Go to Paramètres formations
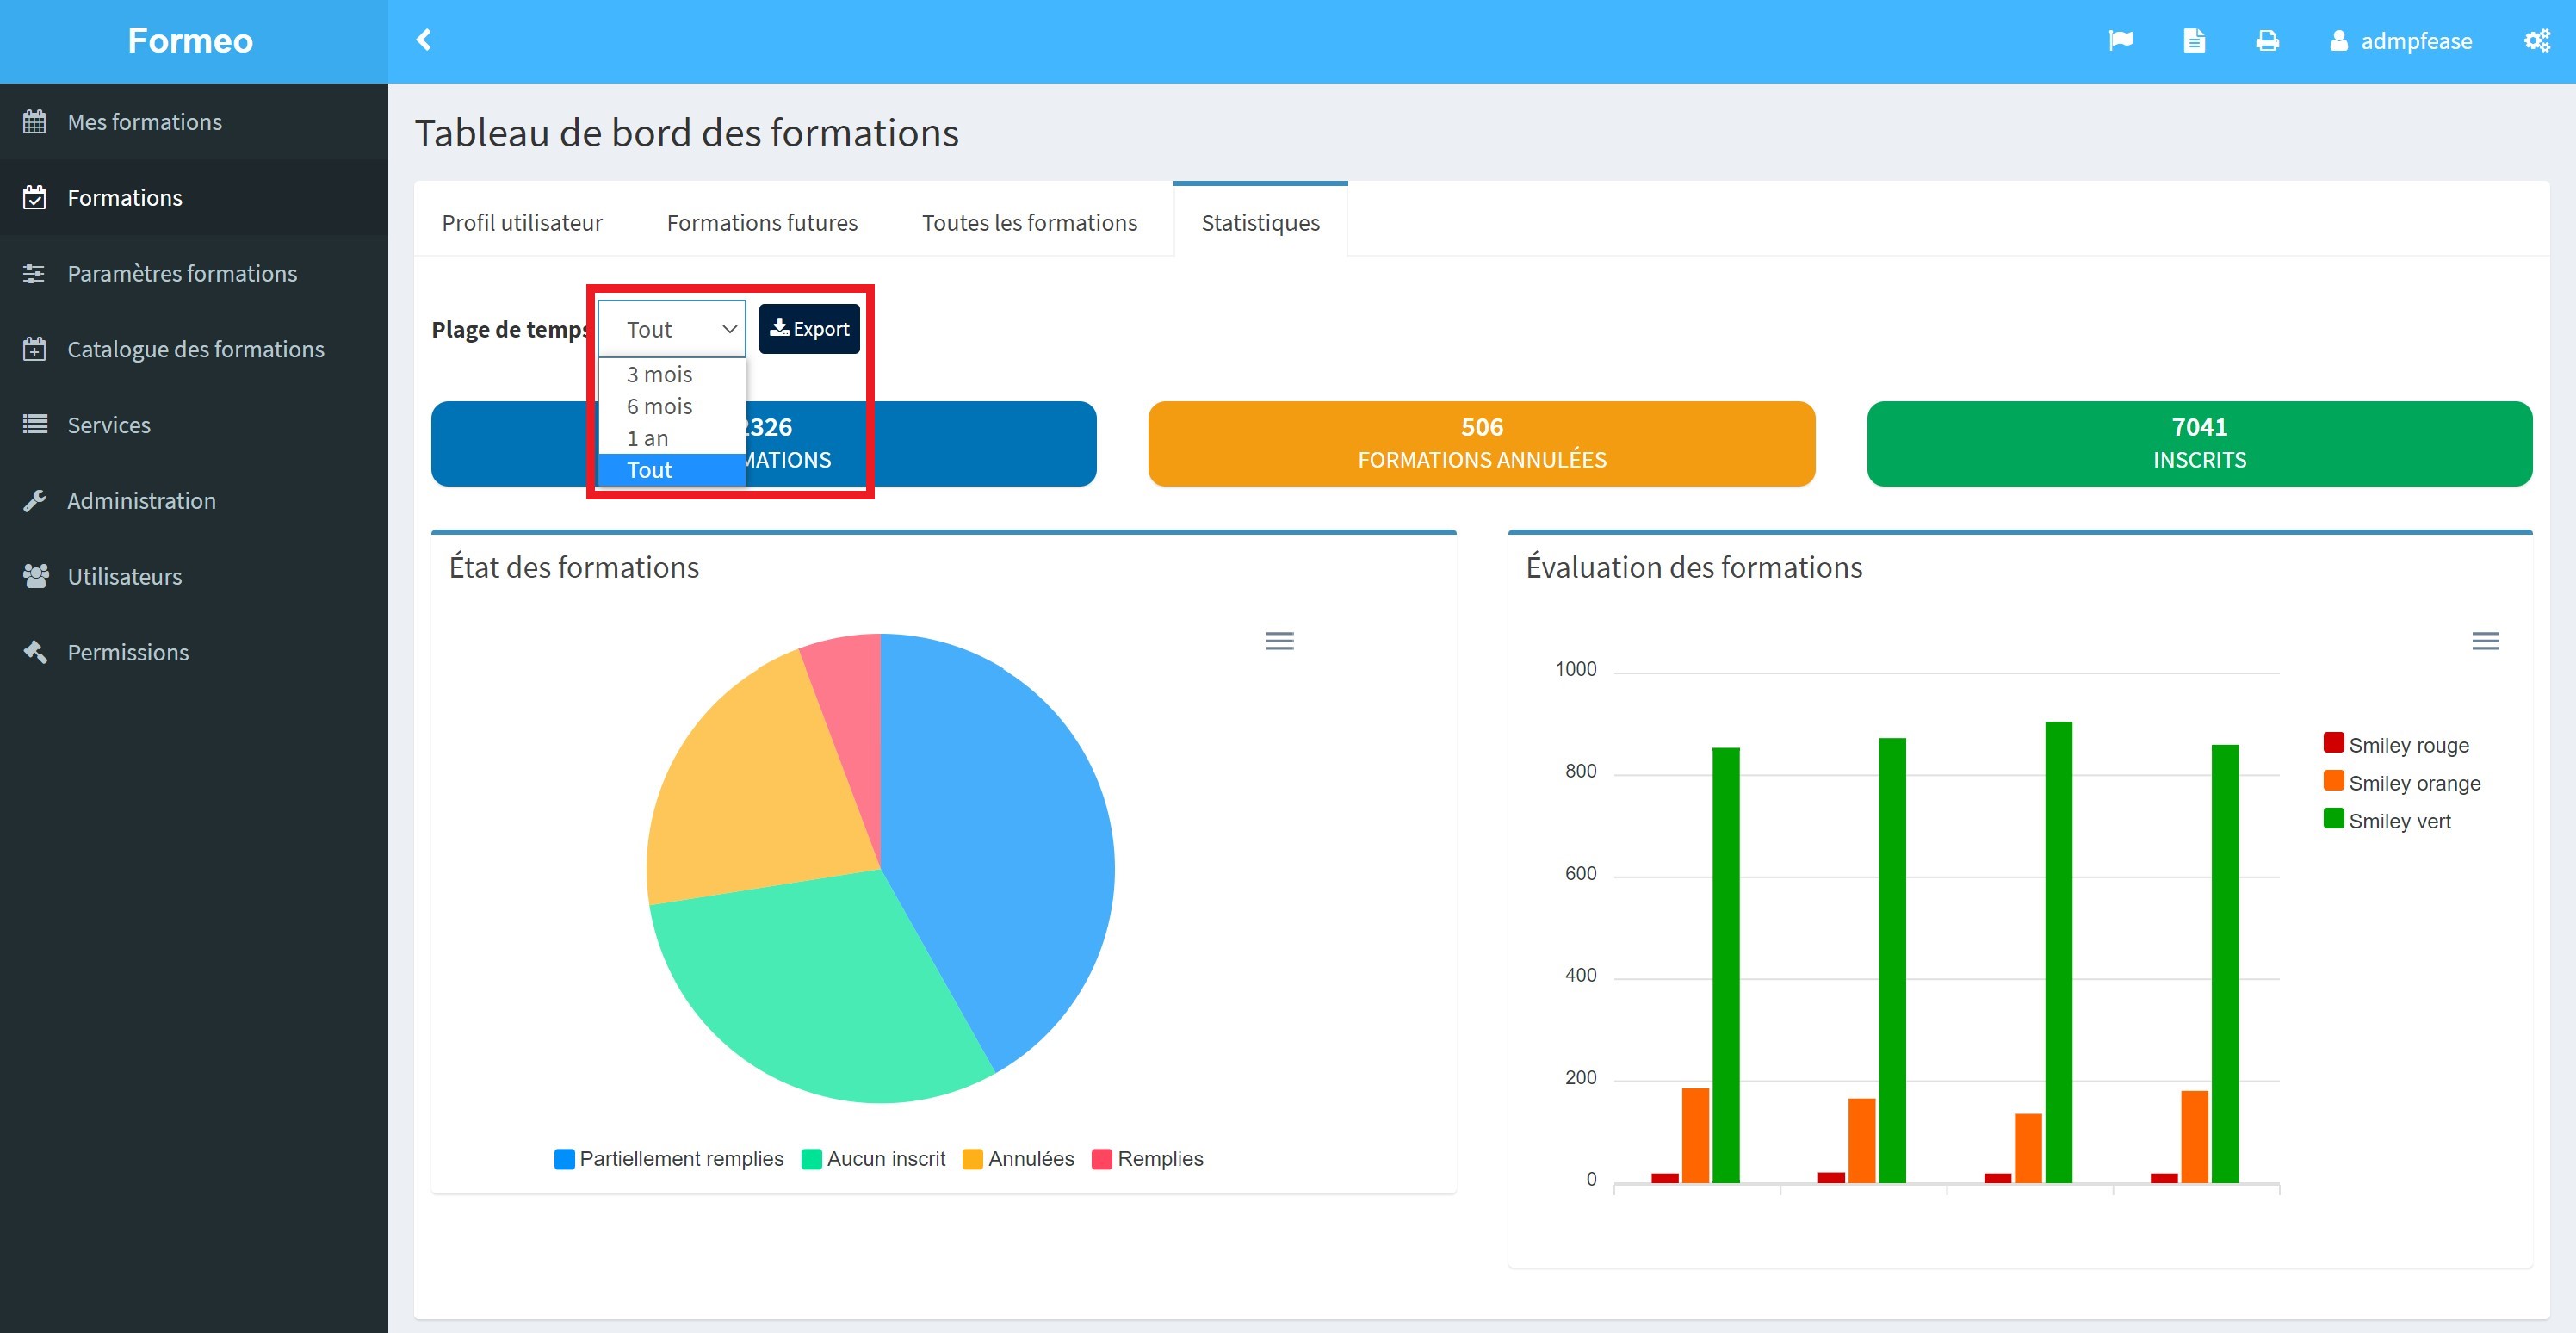This screenshot has height=1333, width=2576. pyautogui.click(x=194, y=273)
